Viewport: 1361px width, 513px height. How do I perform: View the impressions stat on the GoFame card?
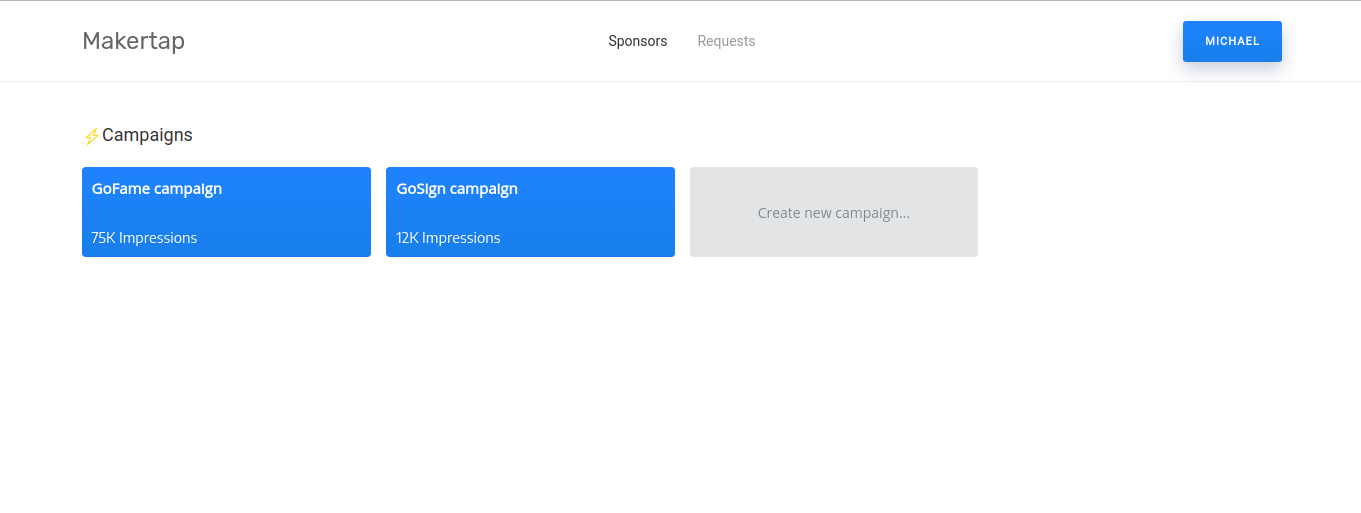pyautogui.click(x=144, y=238)
